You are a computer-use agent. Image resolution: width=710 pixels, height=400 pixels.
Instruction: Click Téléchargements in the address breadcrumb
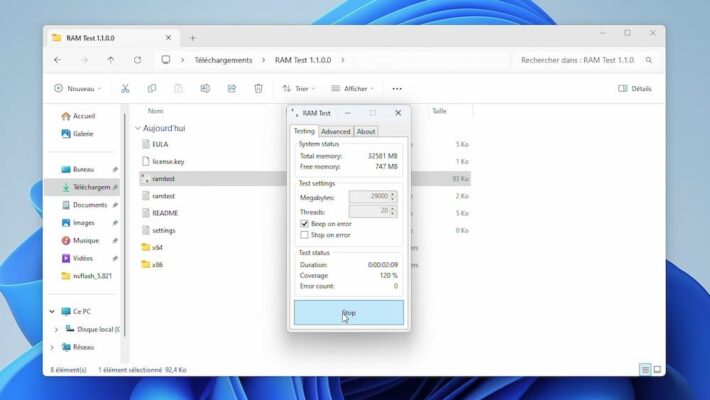223,60
